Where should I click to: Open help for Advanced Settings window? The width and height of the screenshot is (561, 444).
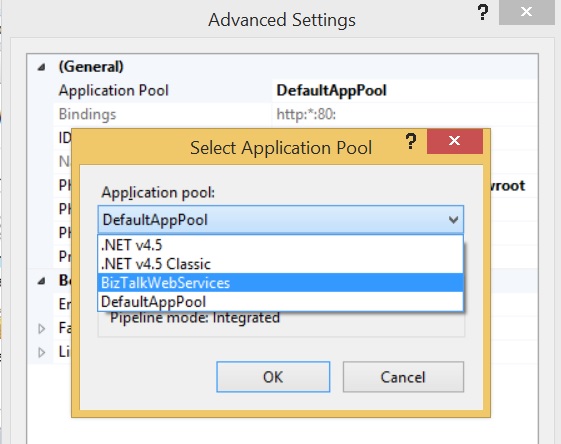tap(483, 12)
